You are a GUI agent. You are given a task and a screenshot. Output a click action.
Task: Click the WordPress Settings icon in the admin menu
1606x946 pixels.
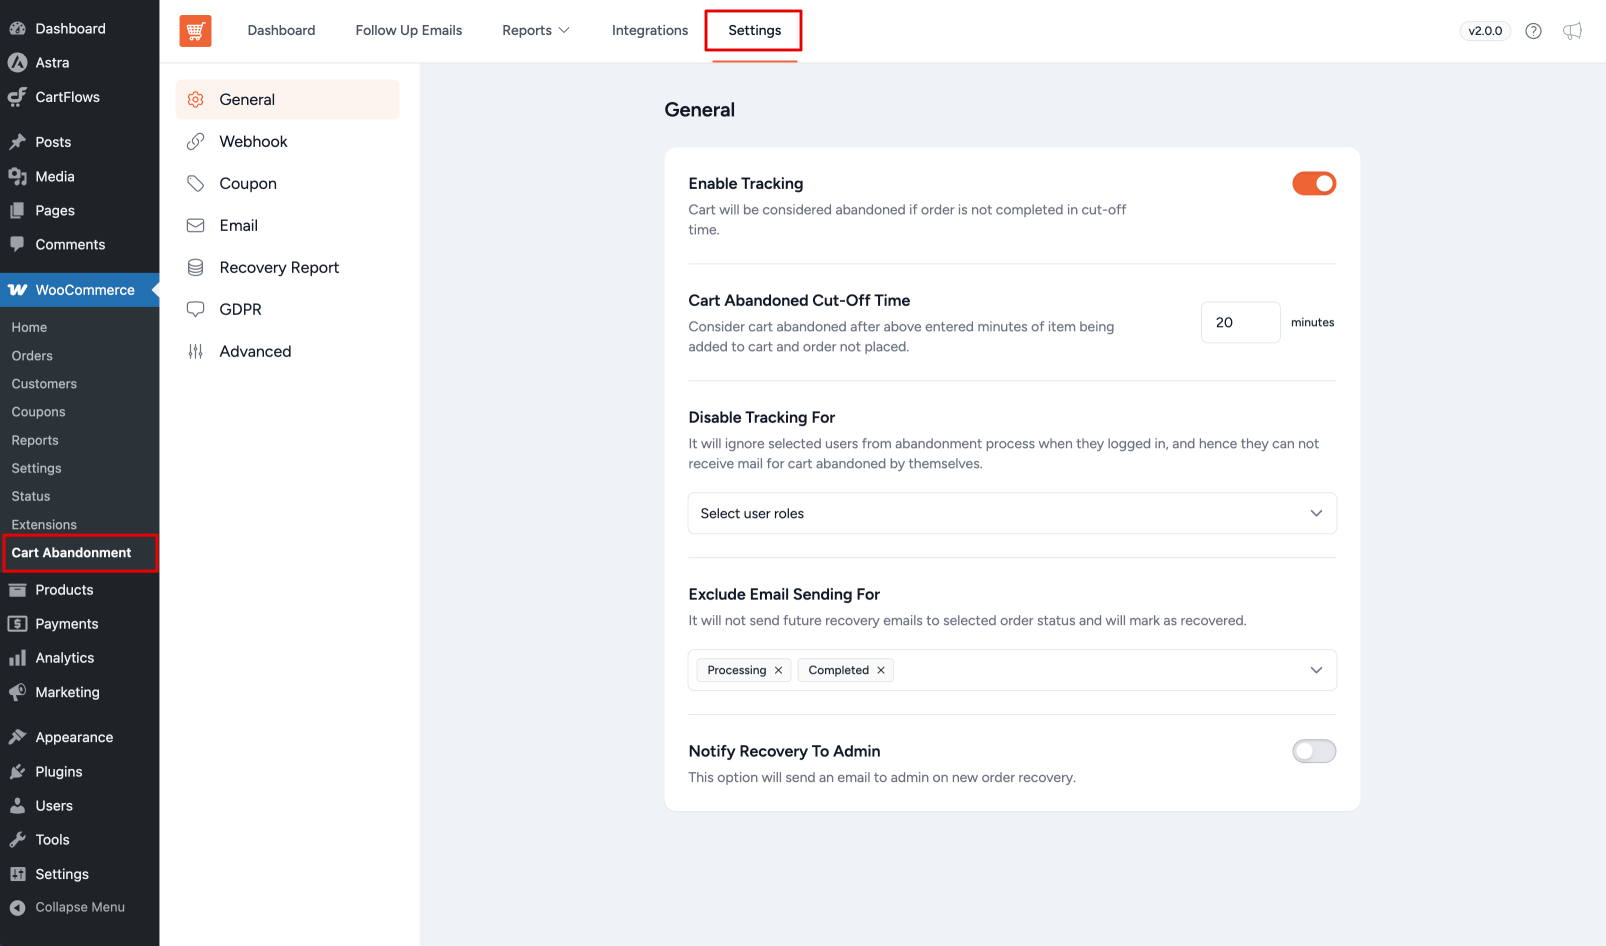17,874
